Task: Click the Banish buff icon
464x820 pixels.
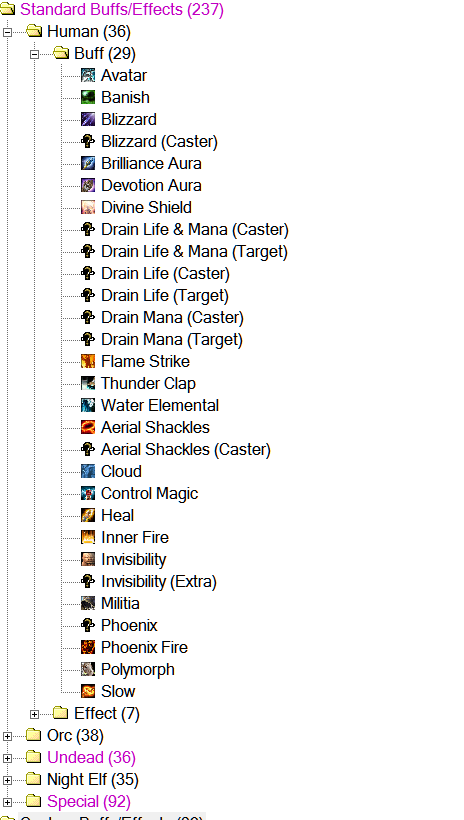Action: point(88,97)
